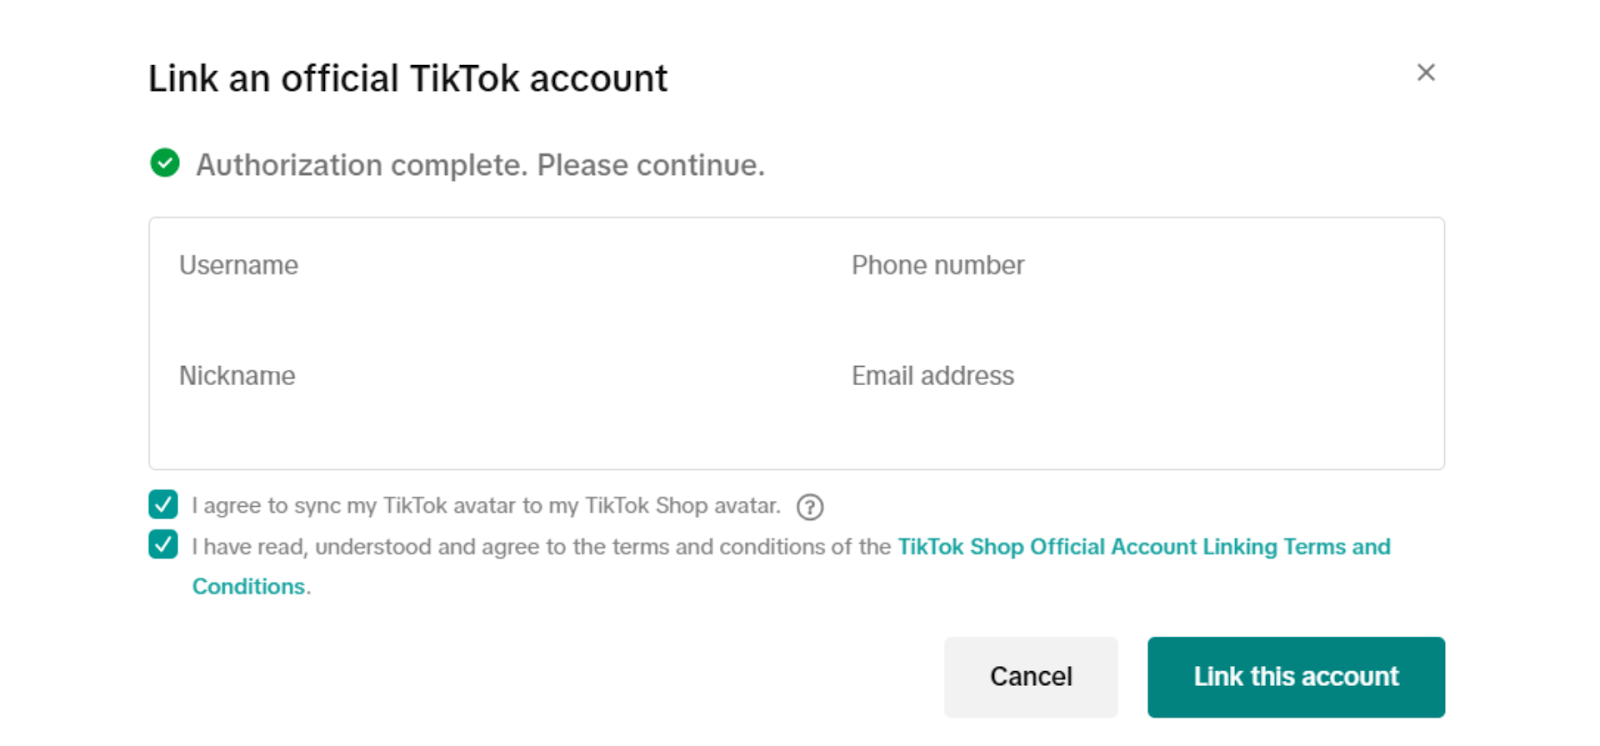
Task: Disable the terms and conditions agreement checkbox
Action: (162, 546)
